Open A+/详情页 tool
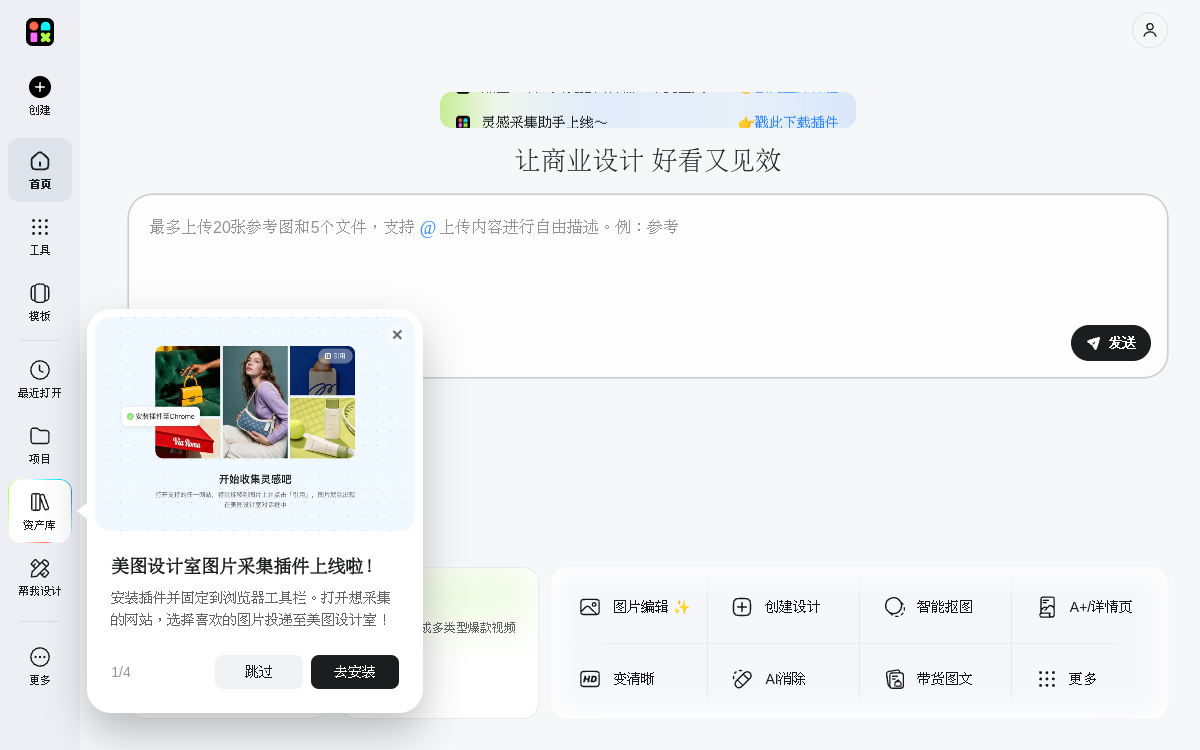Image resolution: width=1200 pixels, height=750 pixels. coord(1085,607)
